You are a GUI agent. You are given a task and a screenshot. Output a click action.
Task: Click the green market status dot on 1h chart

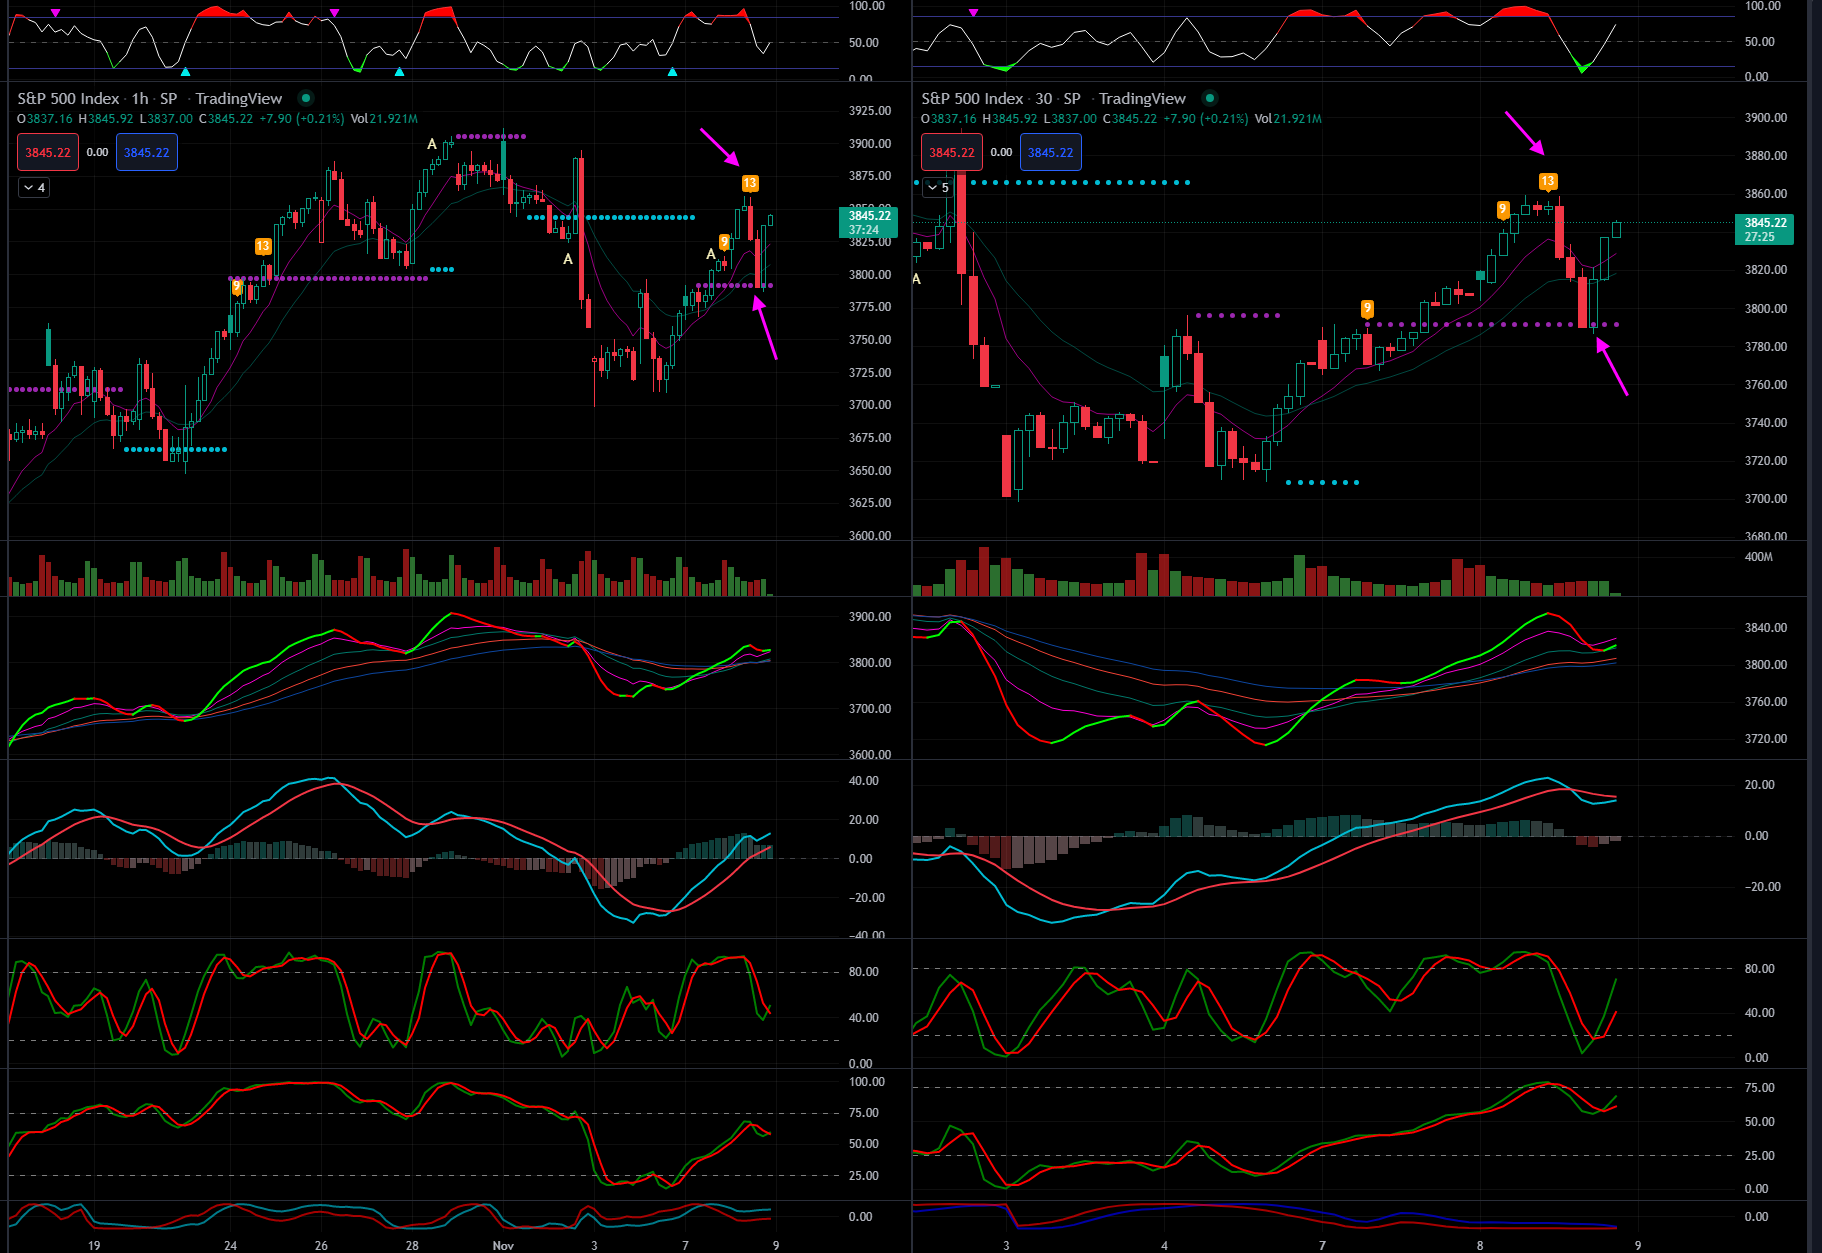tap(306, 98)
